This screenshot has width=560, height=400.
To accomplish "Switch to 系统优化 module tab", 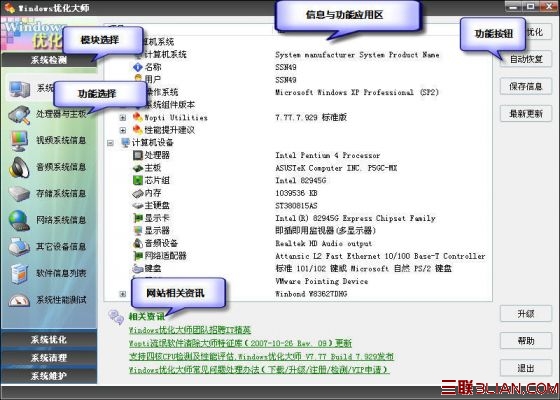I will click(49, 340).
